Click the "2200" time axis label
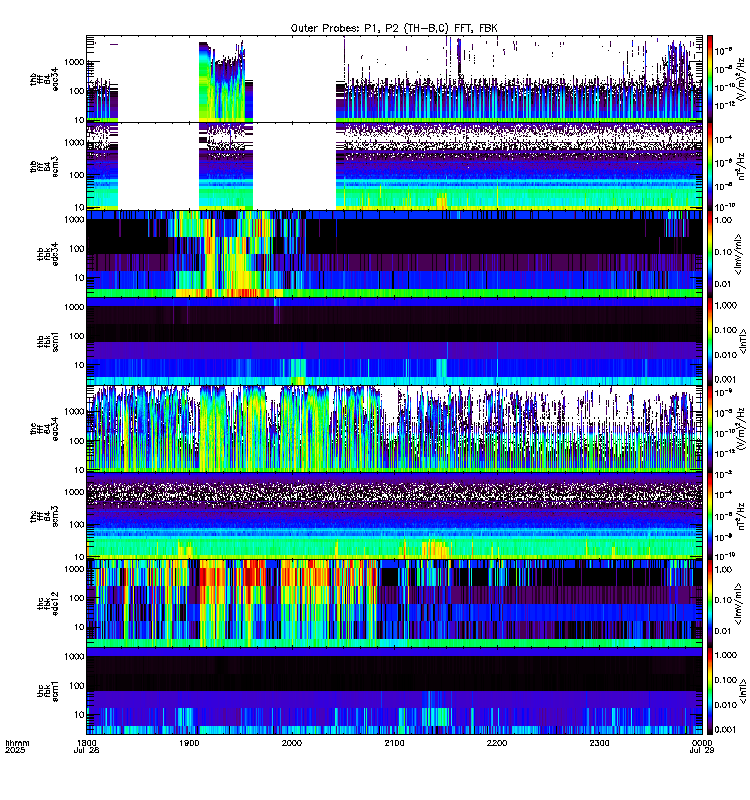750x800 pixels. tap(497, 743)
